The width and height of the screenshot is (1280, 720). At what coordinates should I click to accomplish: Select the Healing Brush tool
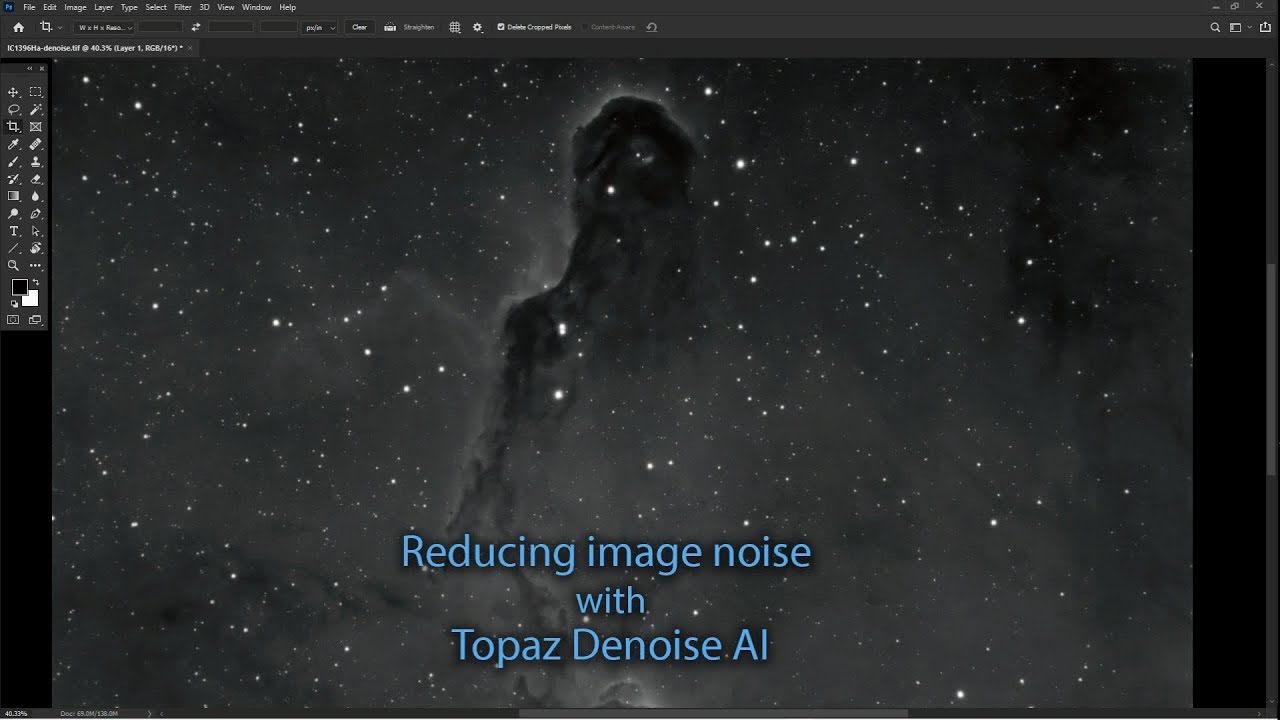(36, 144)
